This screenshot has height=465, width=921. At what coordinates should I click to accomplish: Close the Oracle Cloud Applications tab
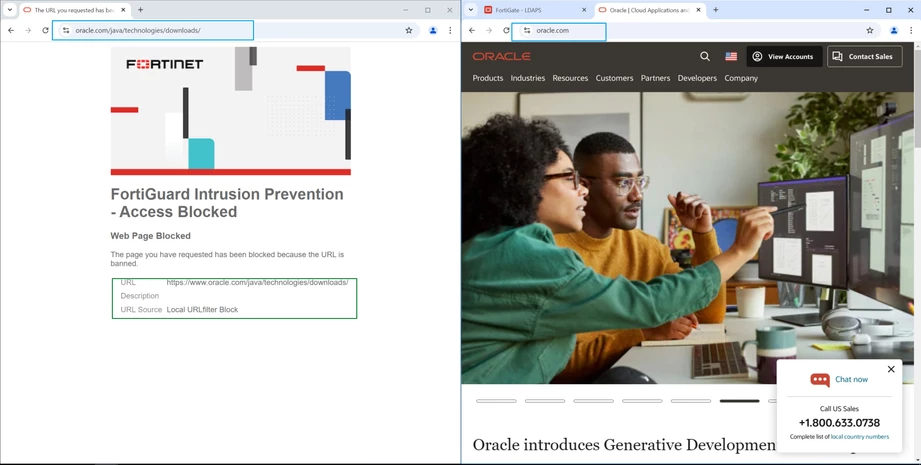pos(698,10)
